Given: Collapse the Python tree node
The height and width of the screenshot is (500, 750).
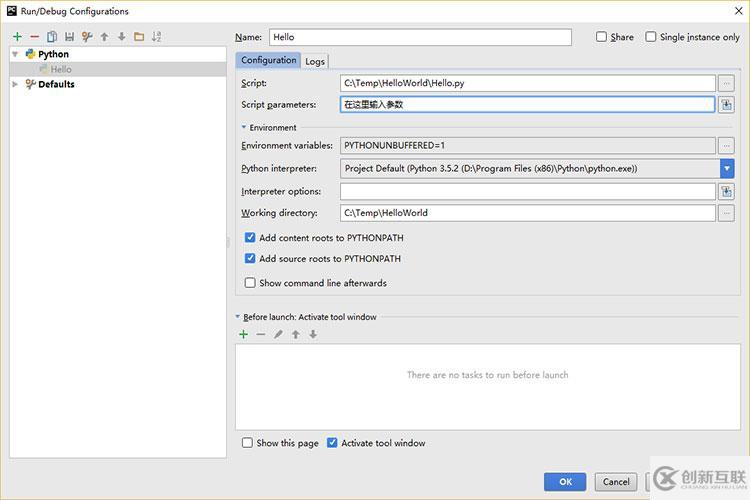Looking at the screenshot, I should (x=15, y=54).
